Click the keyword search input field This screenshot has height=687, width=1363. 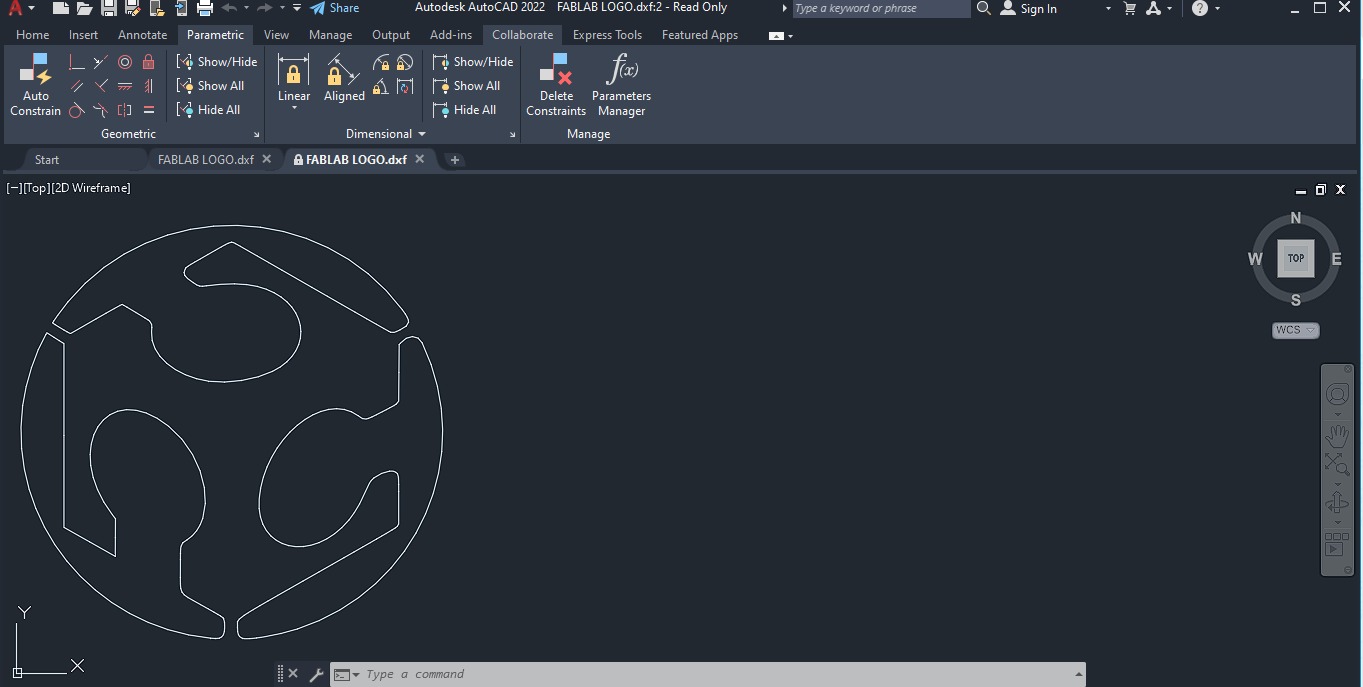[x=881, y=8]
